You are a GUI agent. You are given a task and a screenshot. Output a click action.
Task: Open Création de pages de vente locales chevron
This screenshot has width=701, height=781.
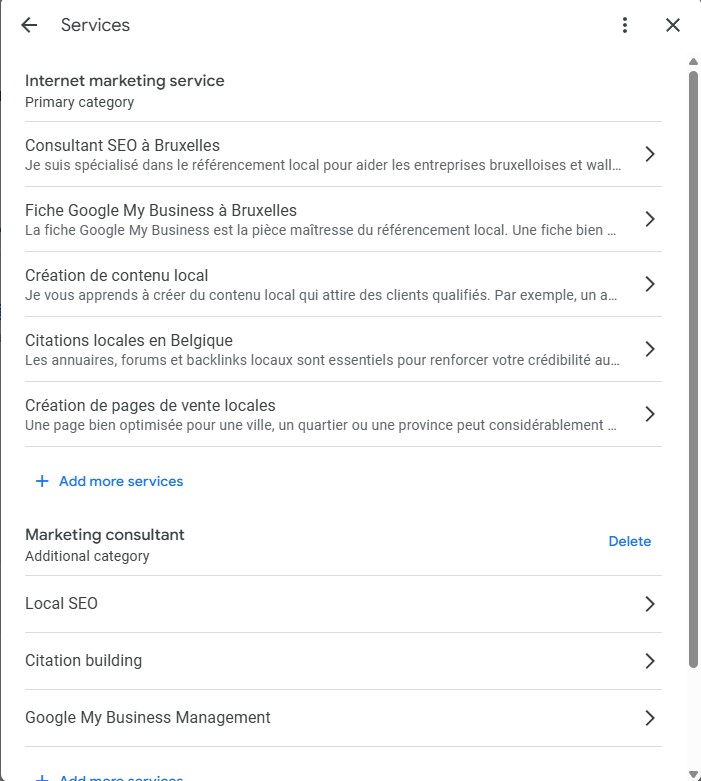click(650, 414)
